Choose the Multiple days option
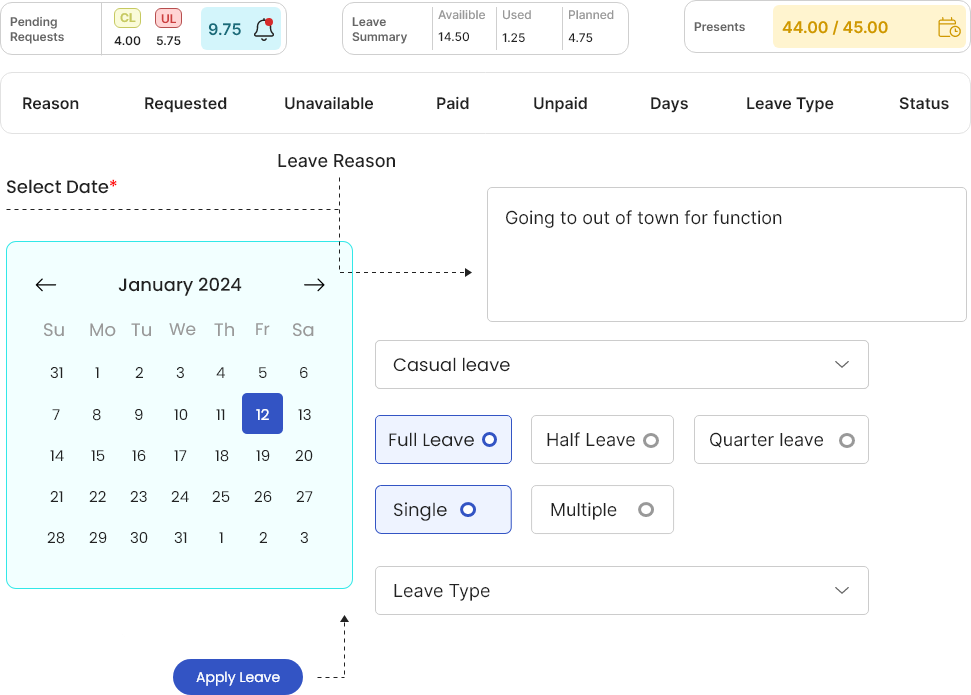Viewport: 971px width, 695px height. [x=602, y=510]
